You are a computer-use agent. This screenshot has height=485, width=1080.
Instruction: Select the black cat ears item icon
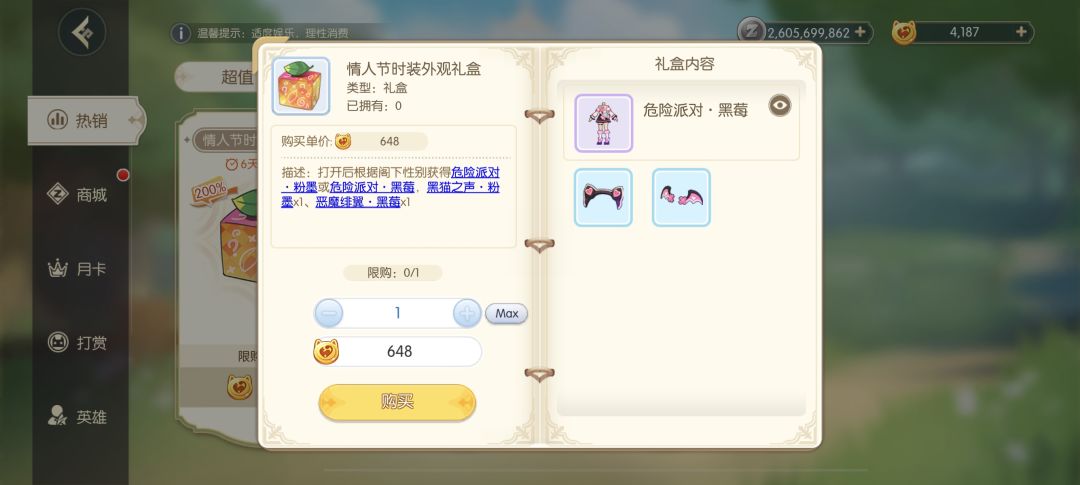click(603, 197)
